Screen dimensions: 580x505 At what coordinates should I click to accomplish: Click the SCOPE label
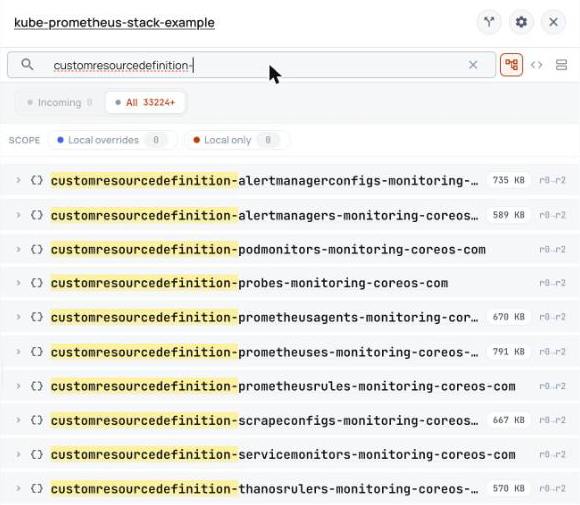coord(24,140)
